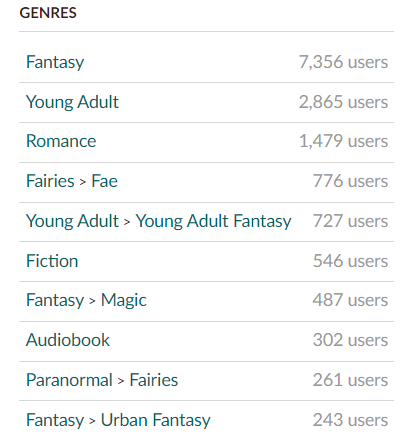Screen dimensions: 410x448
Task: View the 302 users for Audiobook
Action: pos(350,340)
